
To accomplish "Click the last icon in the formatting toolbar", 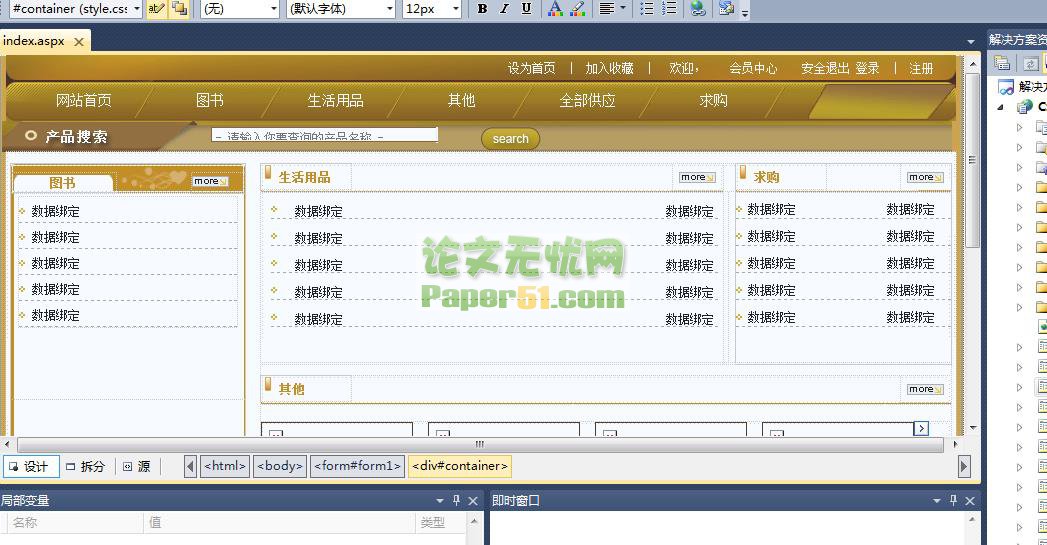I will (x=726, y=9).
